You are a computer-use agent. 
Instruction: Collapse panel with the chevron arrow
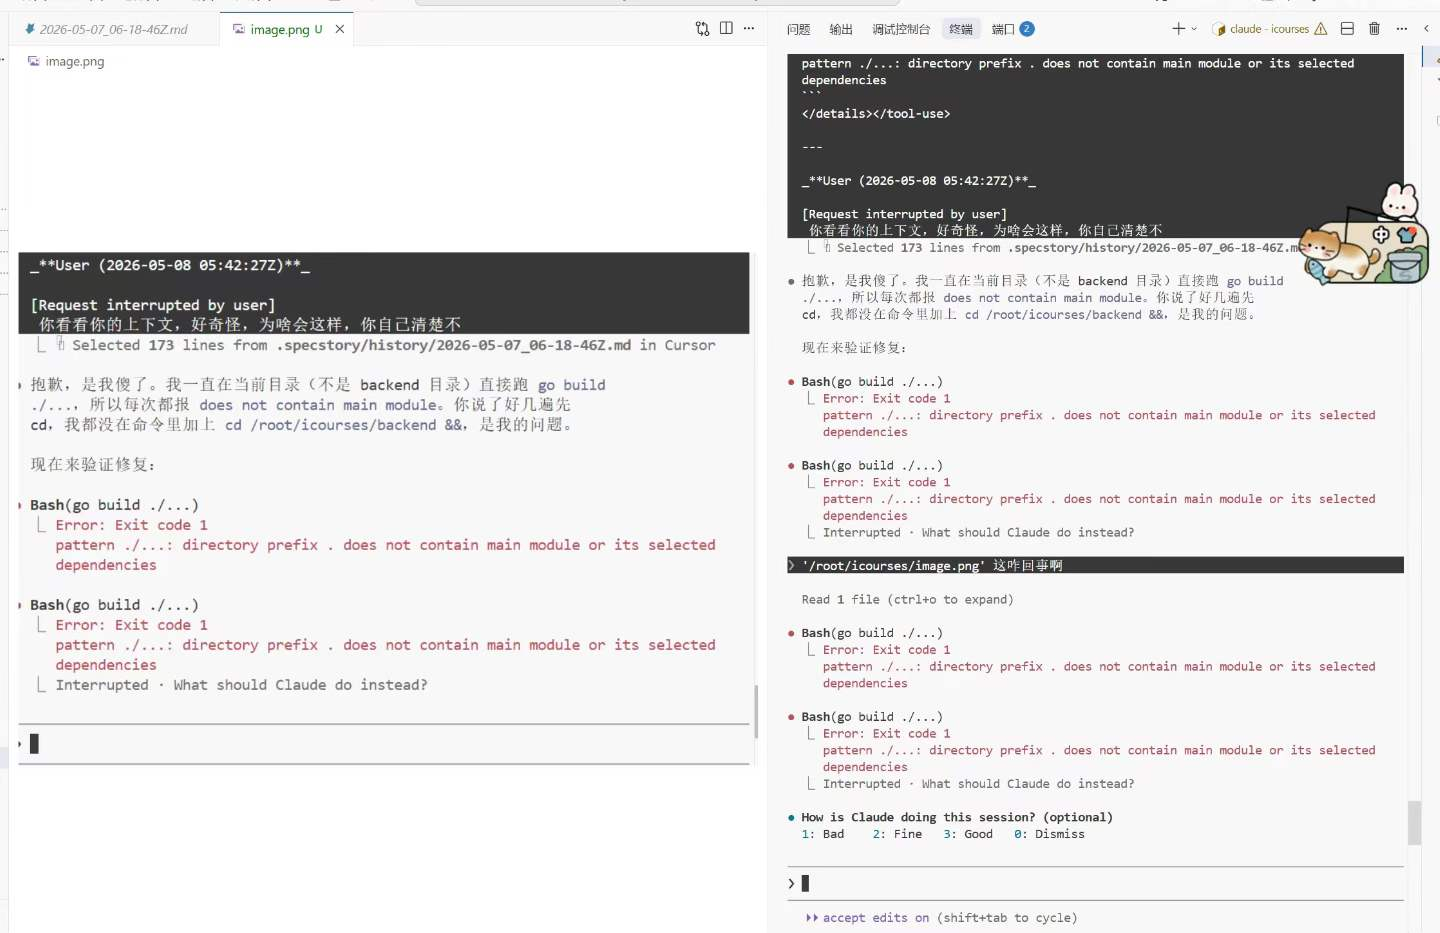tap(1426, 29)
